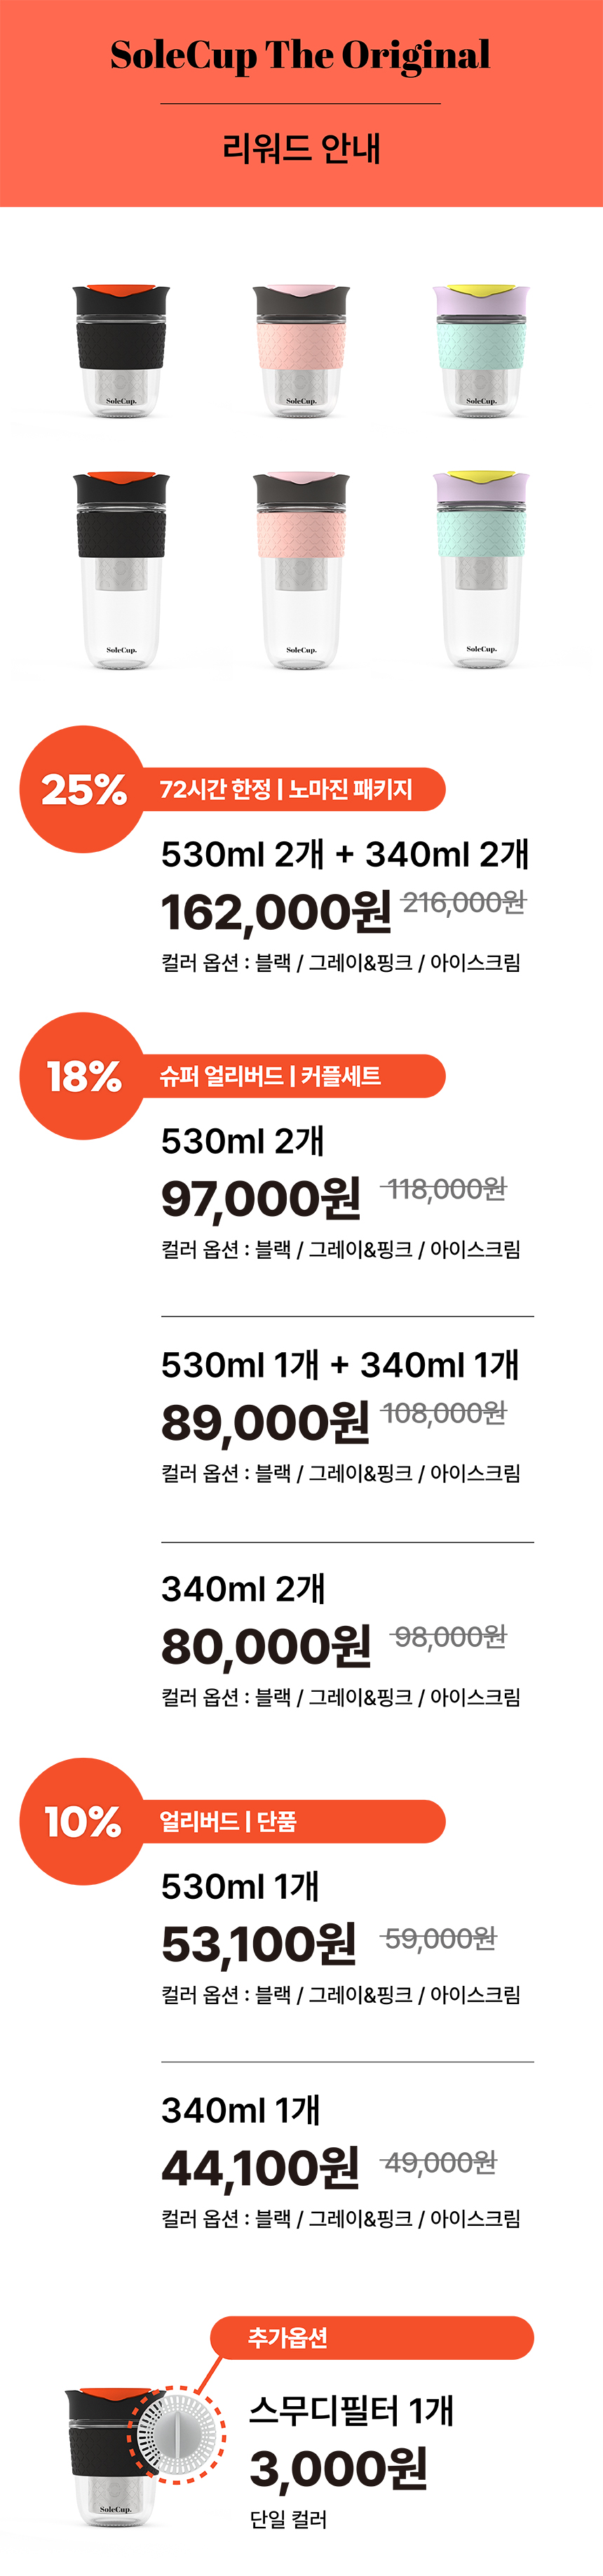The width and height of the screenshot is (603, 2576).
Task: Click the small black SoleCup thumbnail
Action: pyautogui.click(x=120, y=350)
